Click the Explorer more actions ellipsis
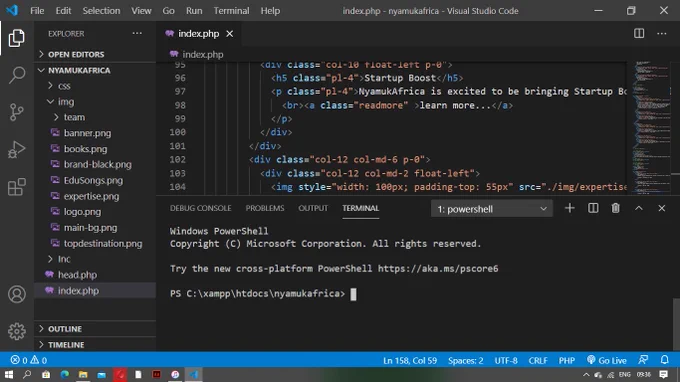The image size is (680, 382). click(137, 33)
